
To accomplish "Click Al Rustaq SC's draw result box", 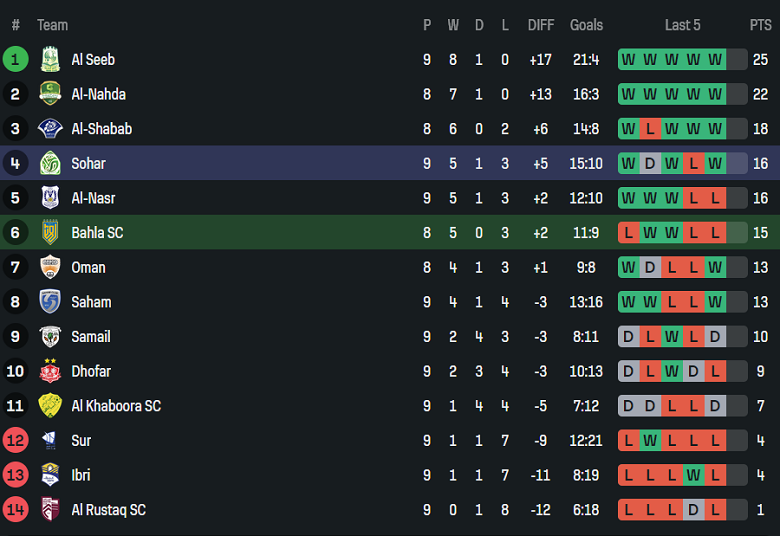I will click(693, 510).
